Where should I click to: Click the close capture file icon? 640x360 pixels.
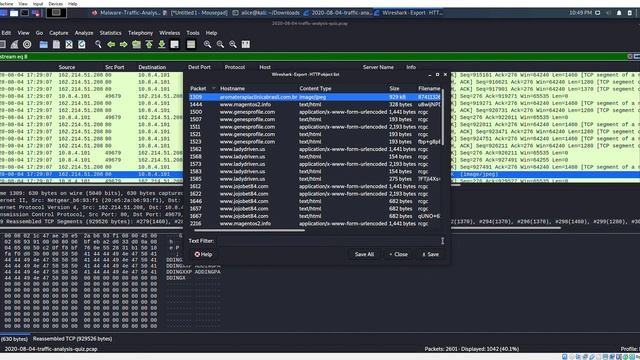pos(69,44)
